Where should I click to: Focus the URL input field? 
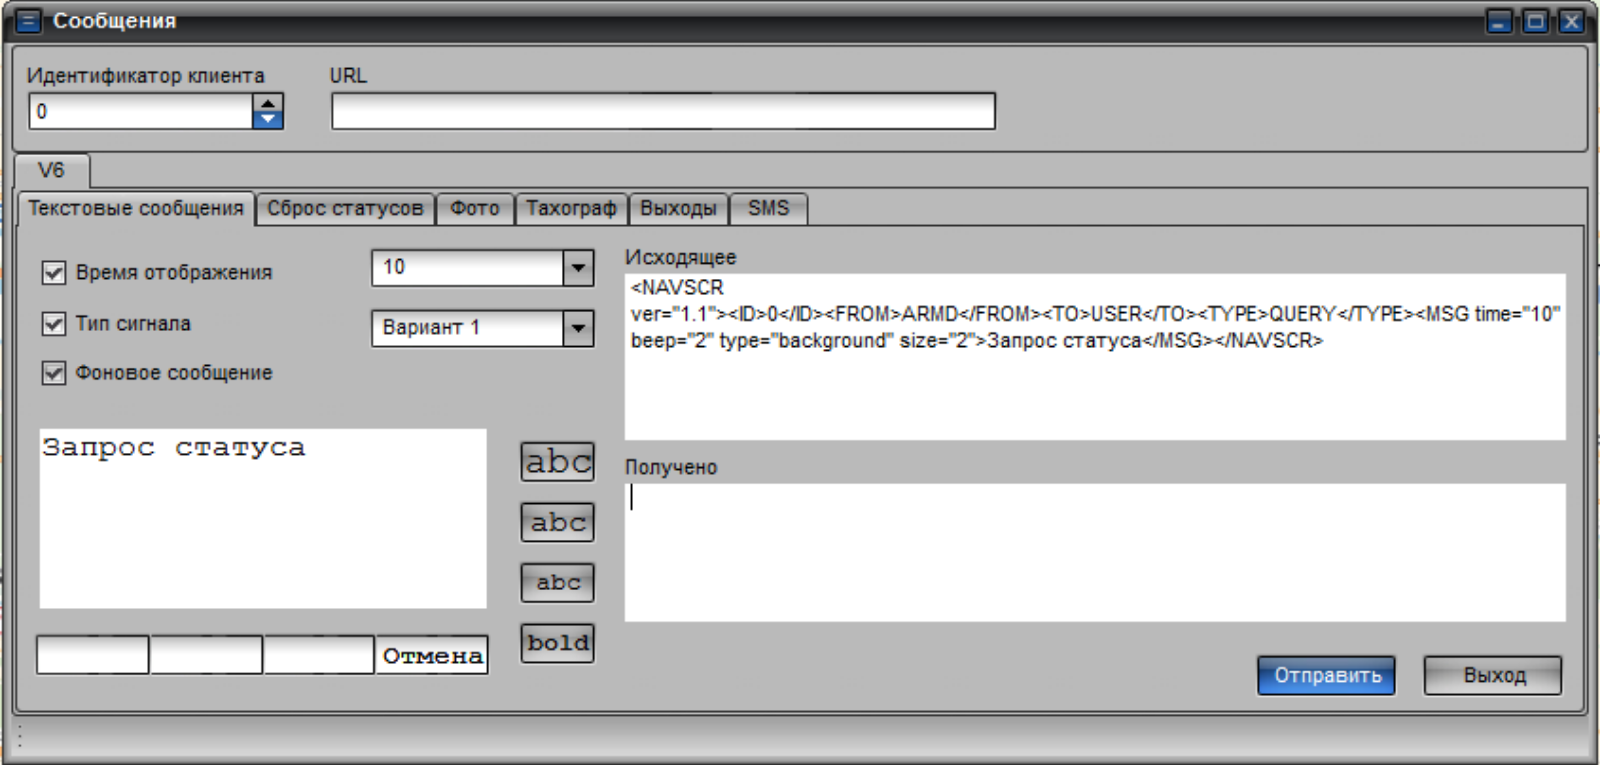[x=663, y=111]
